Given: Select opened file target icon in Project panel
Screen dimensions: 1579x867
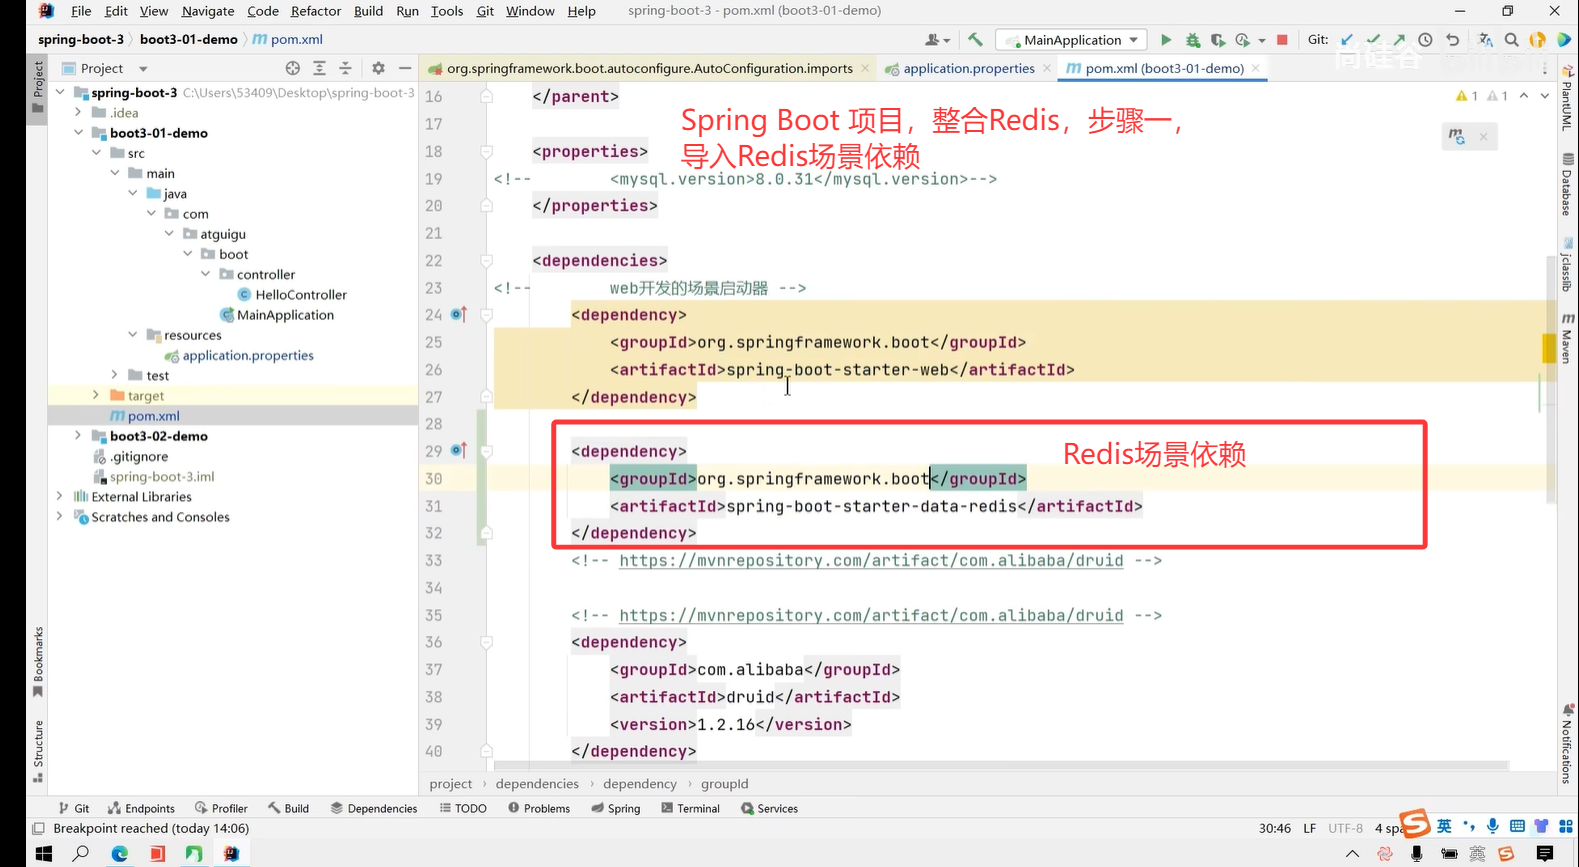Looking at the screenshot, I should [292, 68].
